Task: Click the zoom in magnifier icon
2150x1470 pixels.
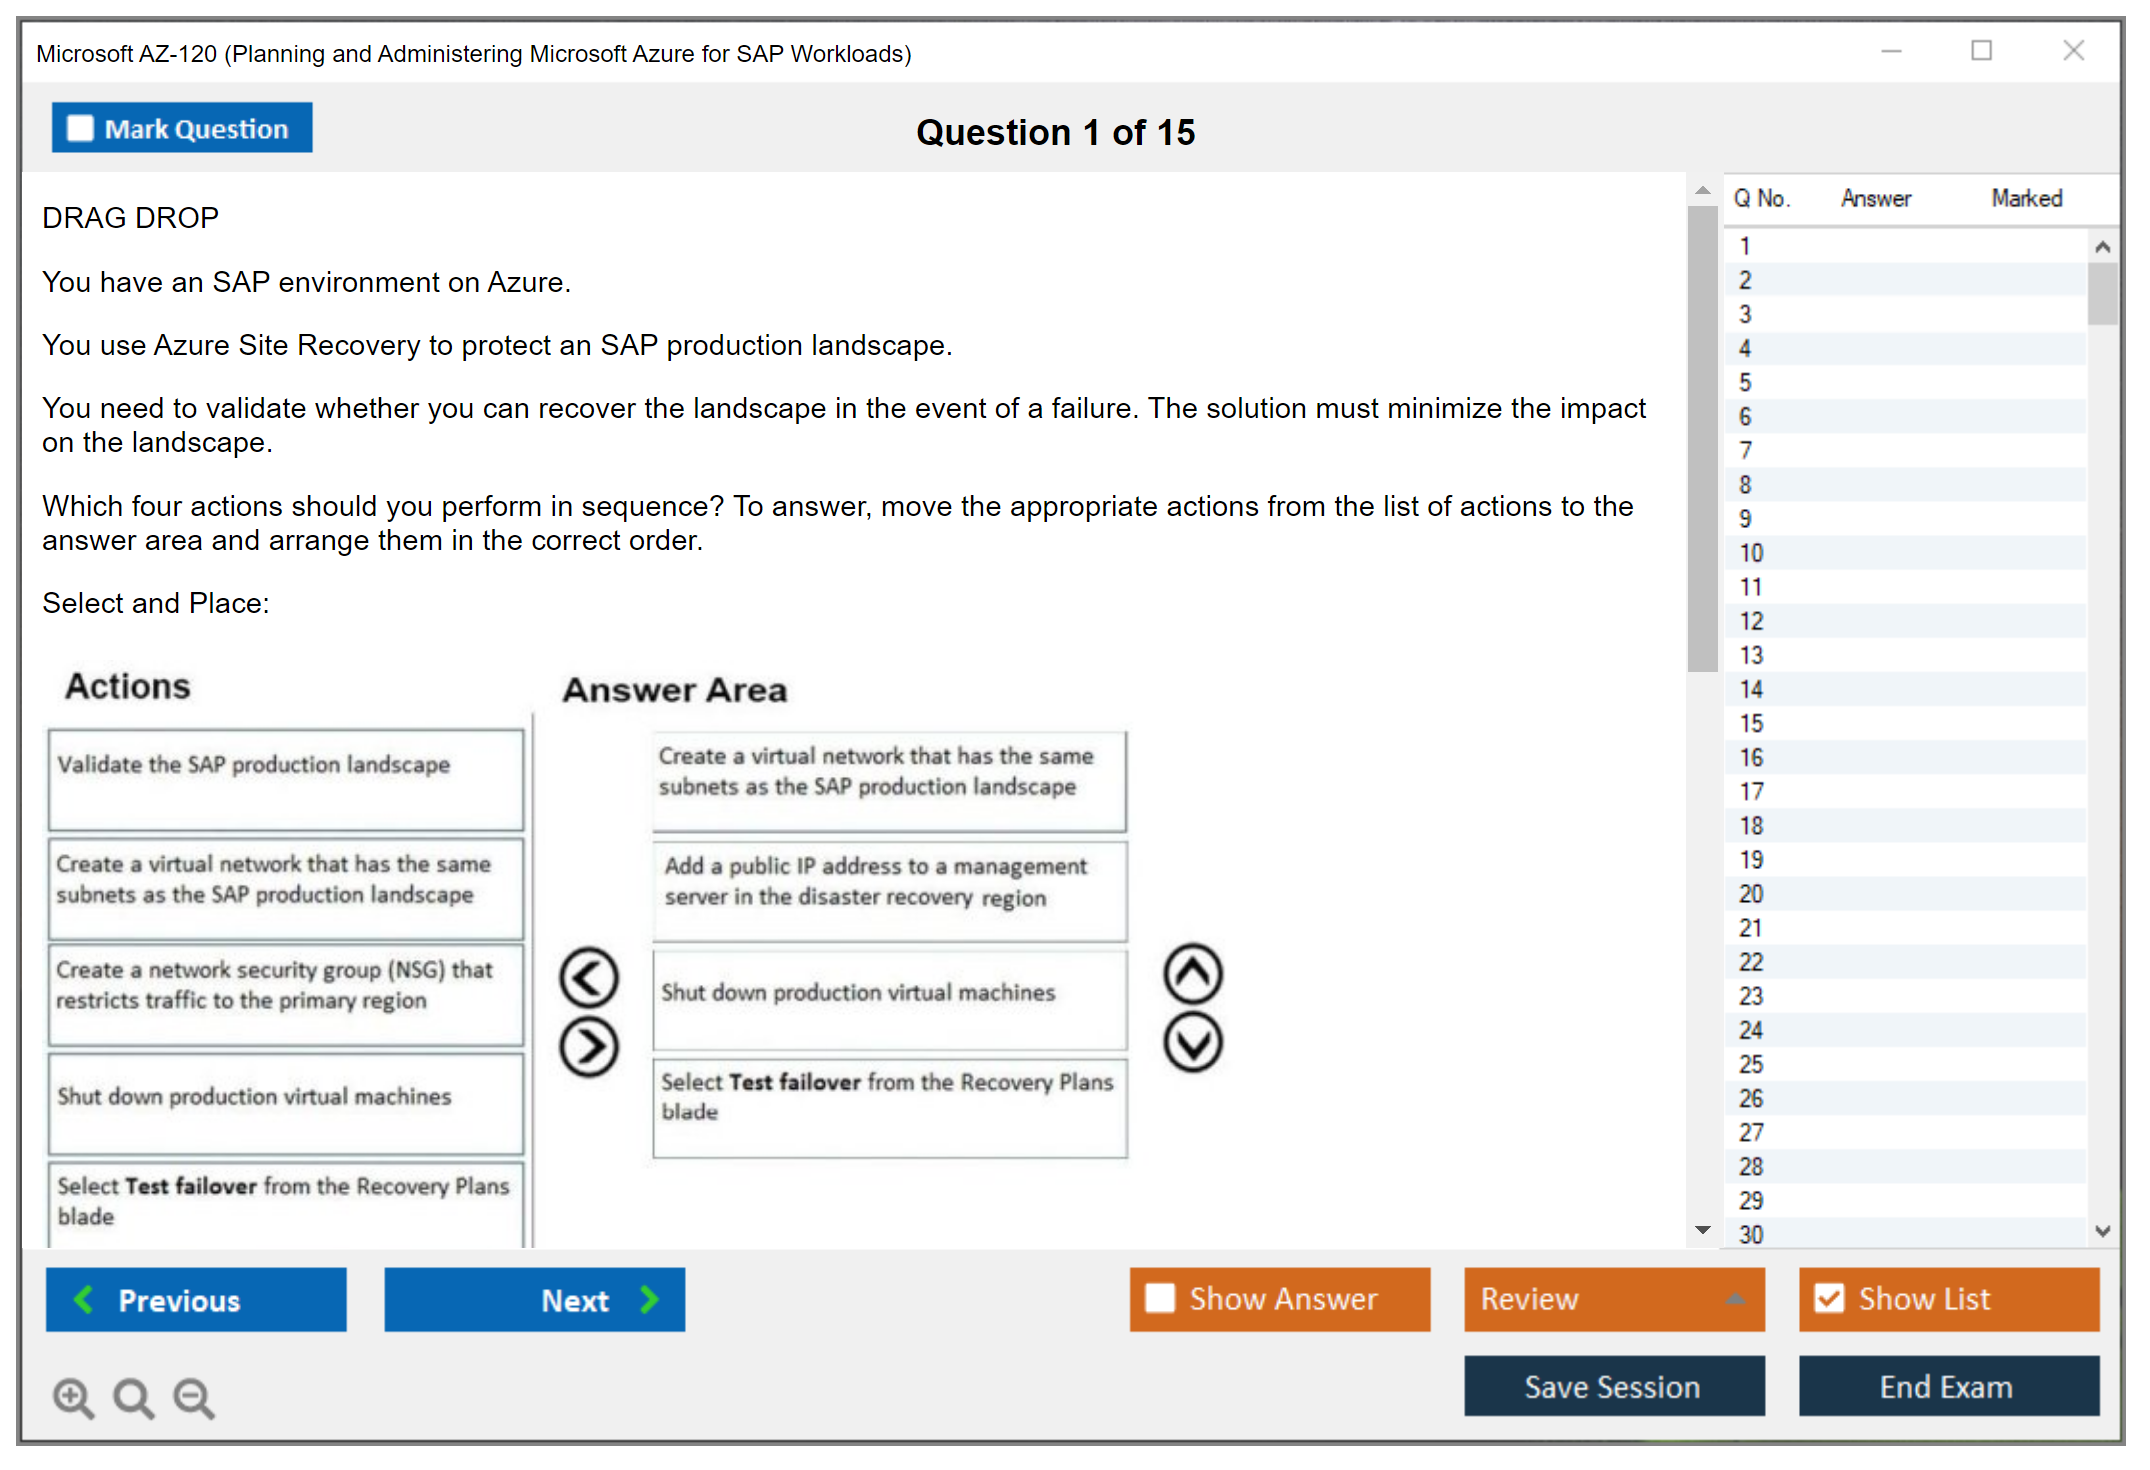Action: pyautogui.click(x=73, y=1397)
